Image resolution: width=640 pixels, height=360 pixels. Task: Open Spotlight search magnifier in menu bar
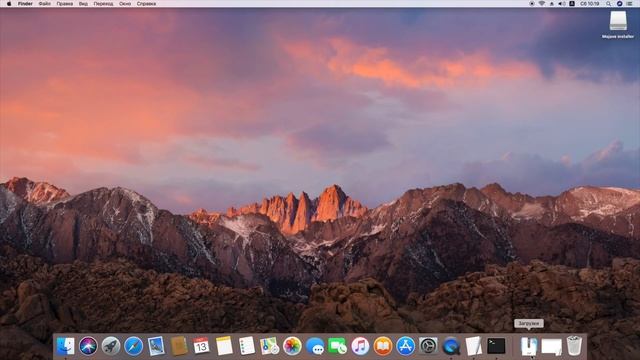(x=608, y=4)
